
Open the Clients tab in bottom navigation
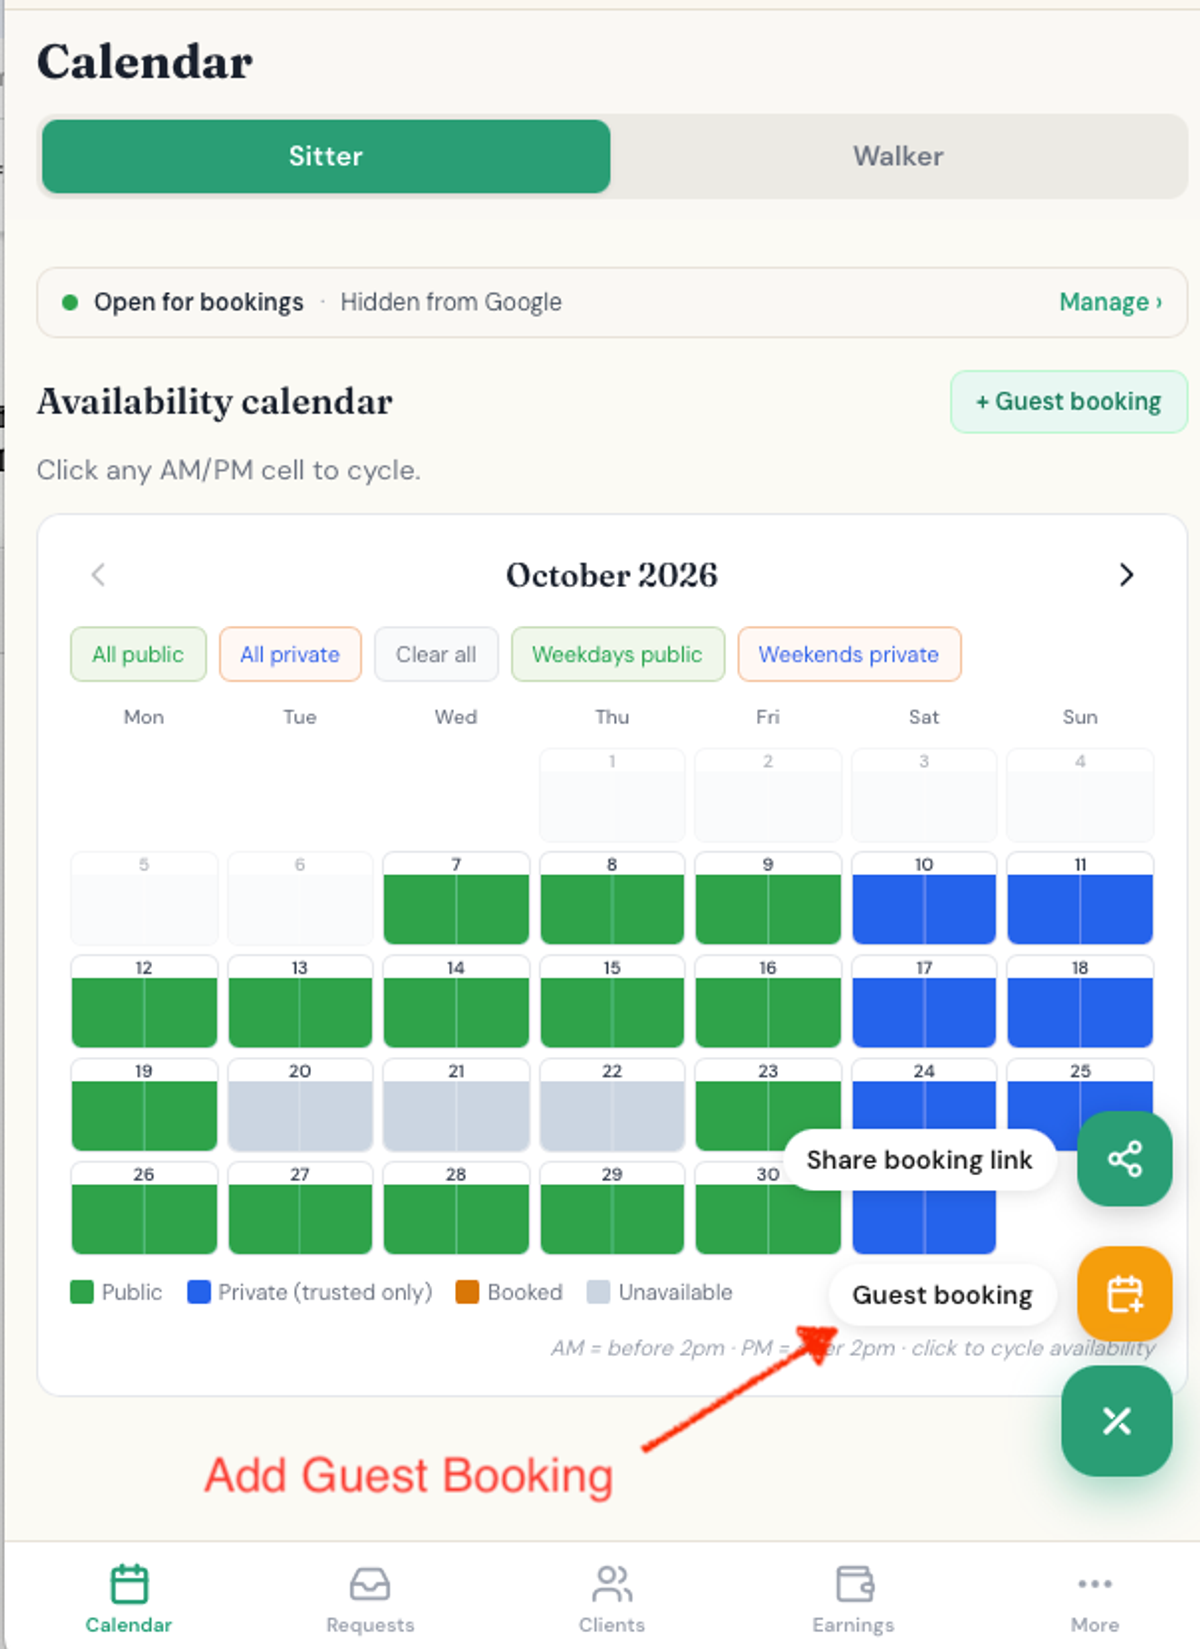pyautogui.click(x=611, y=1598)
